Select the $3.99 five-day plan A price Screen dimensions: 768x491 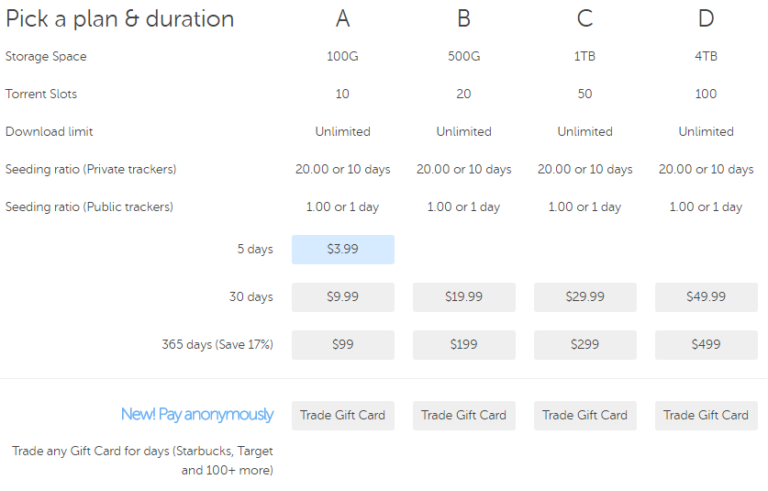[343, 249]
